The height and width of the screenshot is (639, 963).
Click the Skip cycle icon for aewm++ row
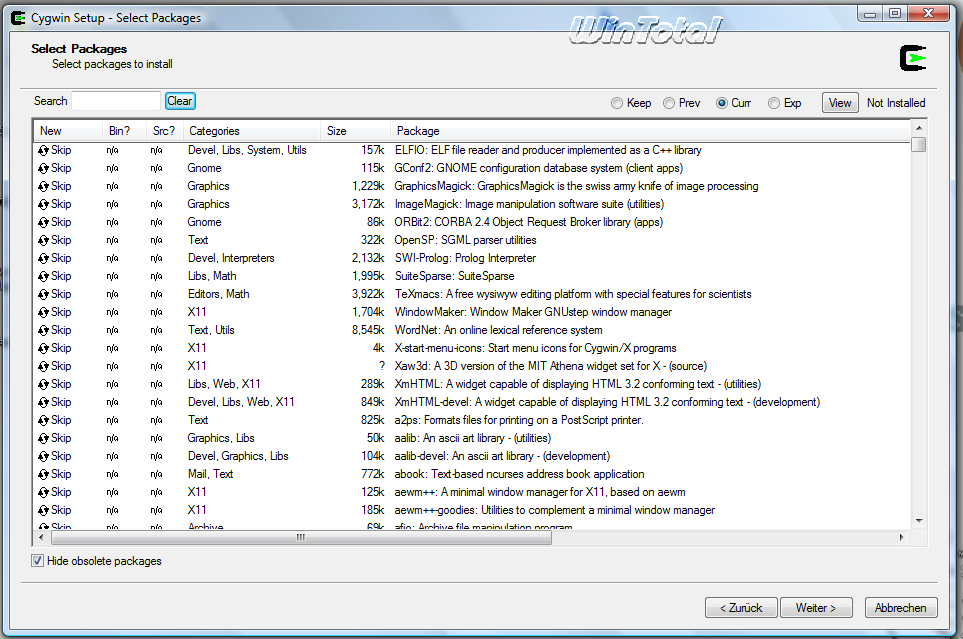(x=44, y=493)
